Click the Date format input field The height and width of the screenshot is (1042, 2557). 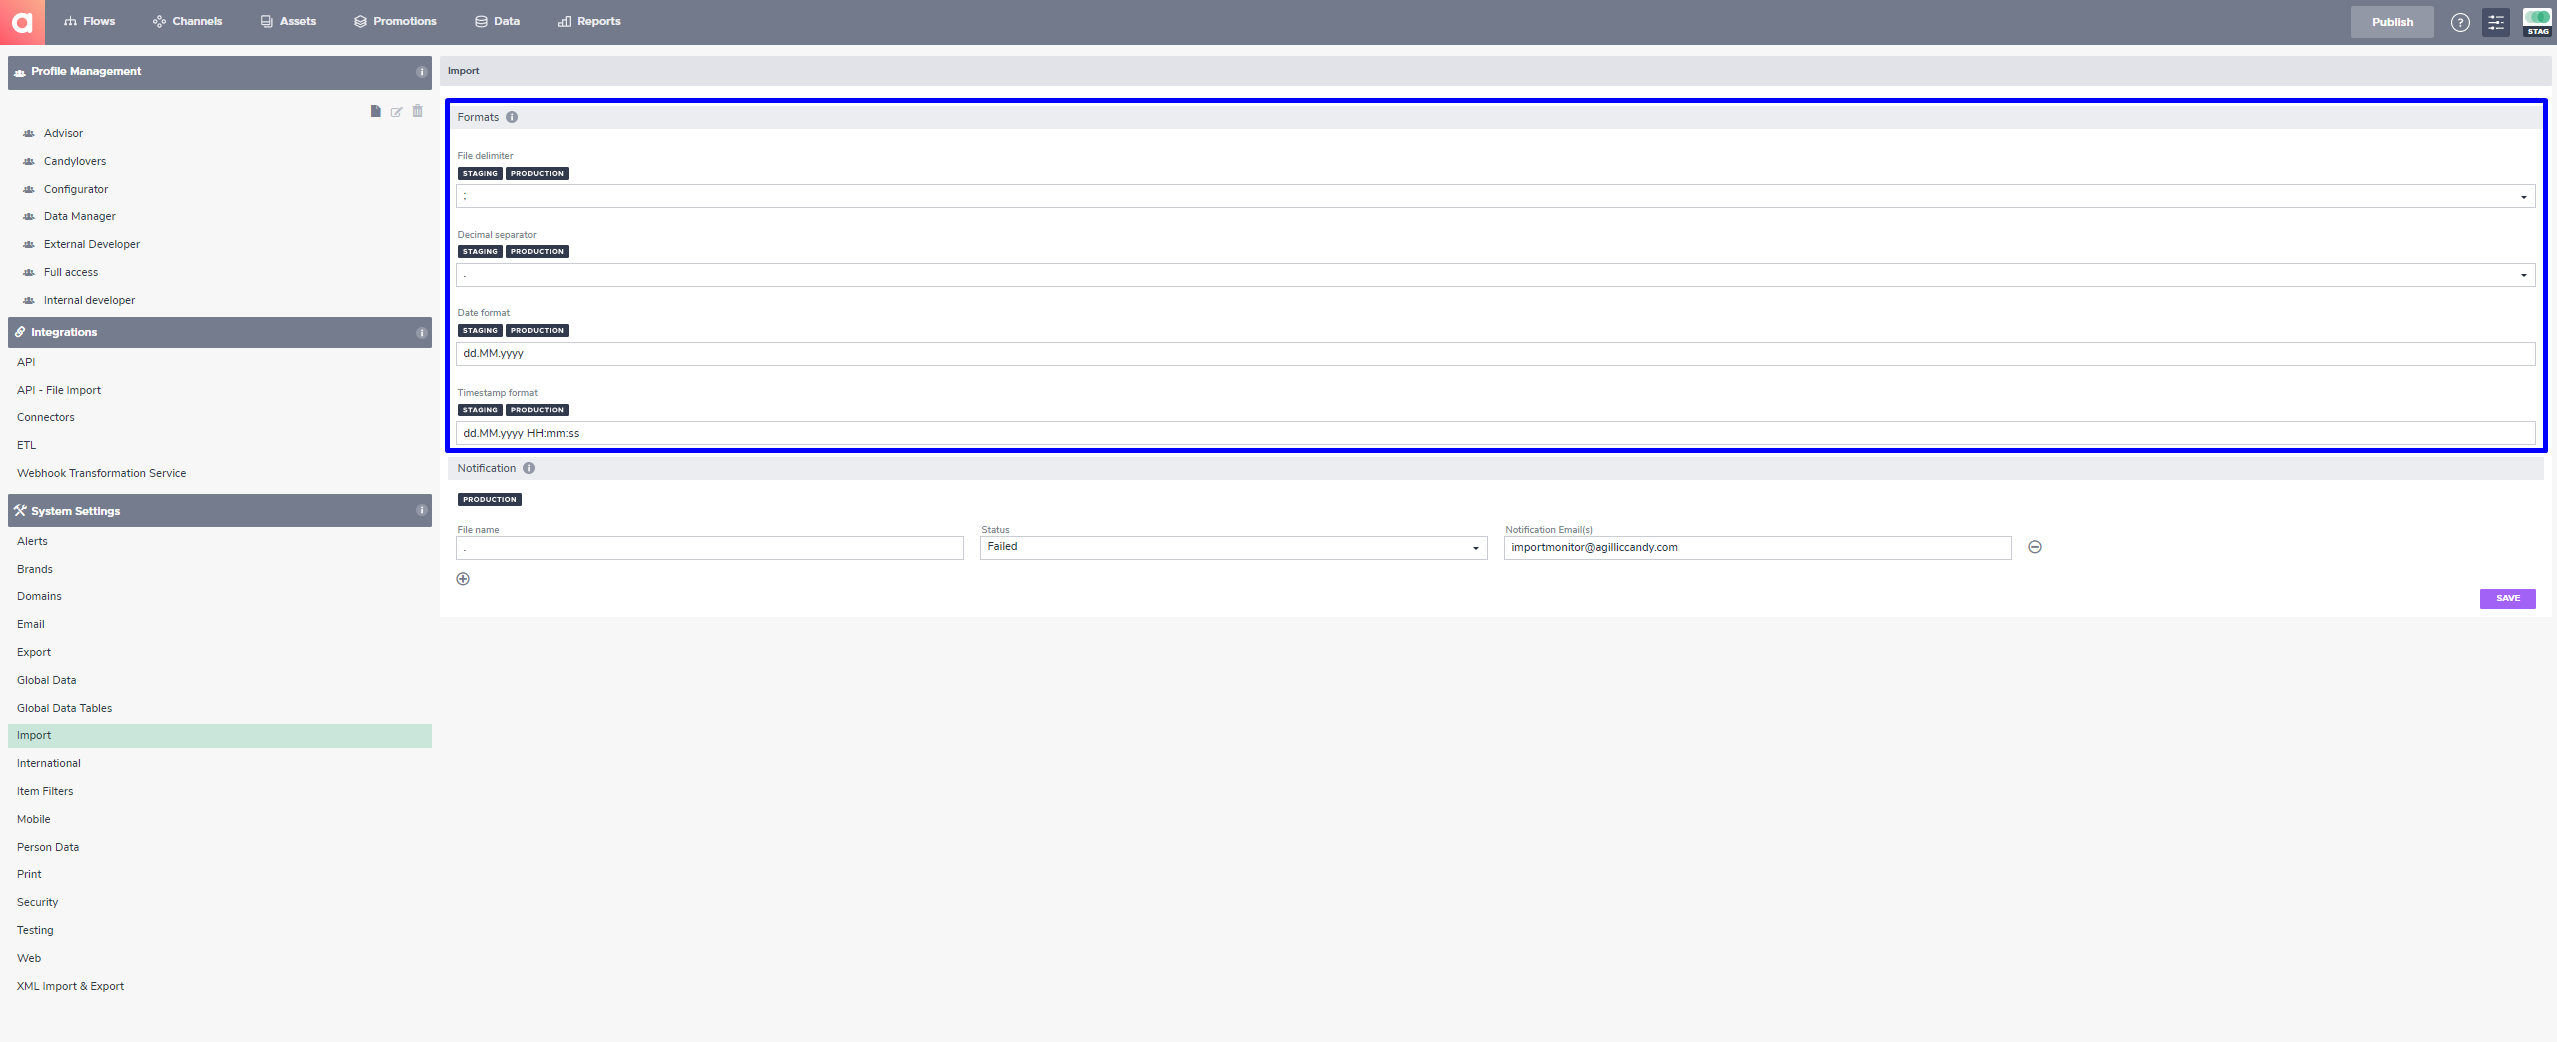[1495, 354]
